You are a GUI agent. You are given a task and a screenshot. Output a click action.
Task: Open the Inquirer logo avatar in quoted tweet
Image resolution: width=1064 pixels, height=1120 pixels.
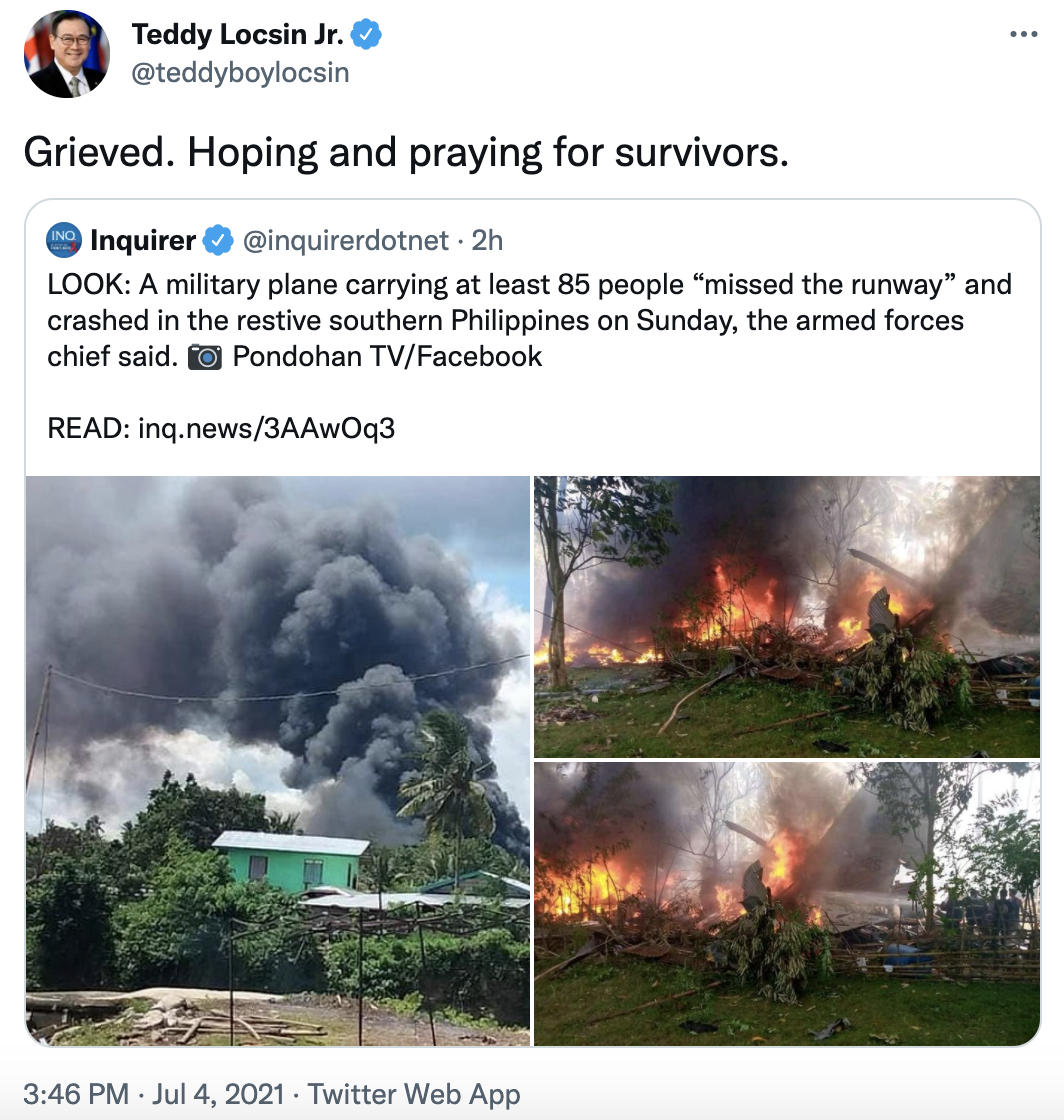[64, 241]
